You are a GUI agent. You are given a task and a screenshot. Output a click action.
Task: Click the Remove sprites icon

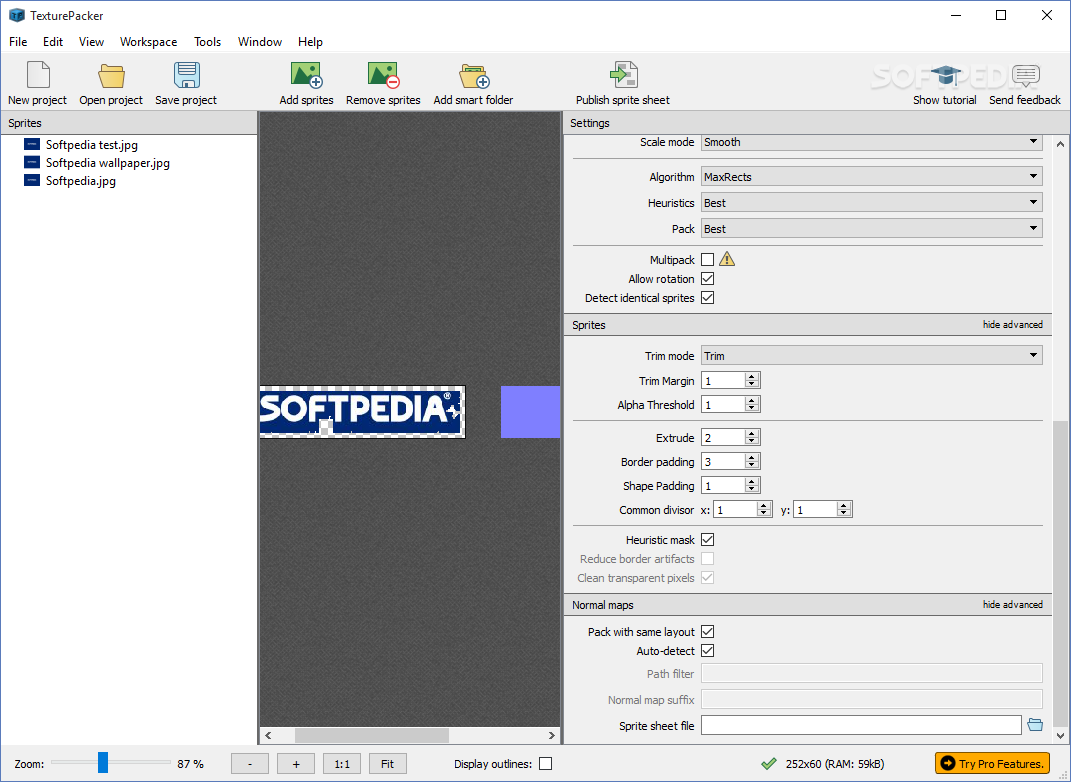pos(383,75)
